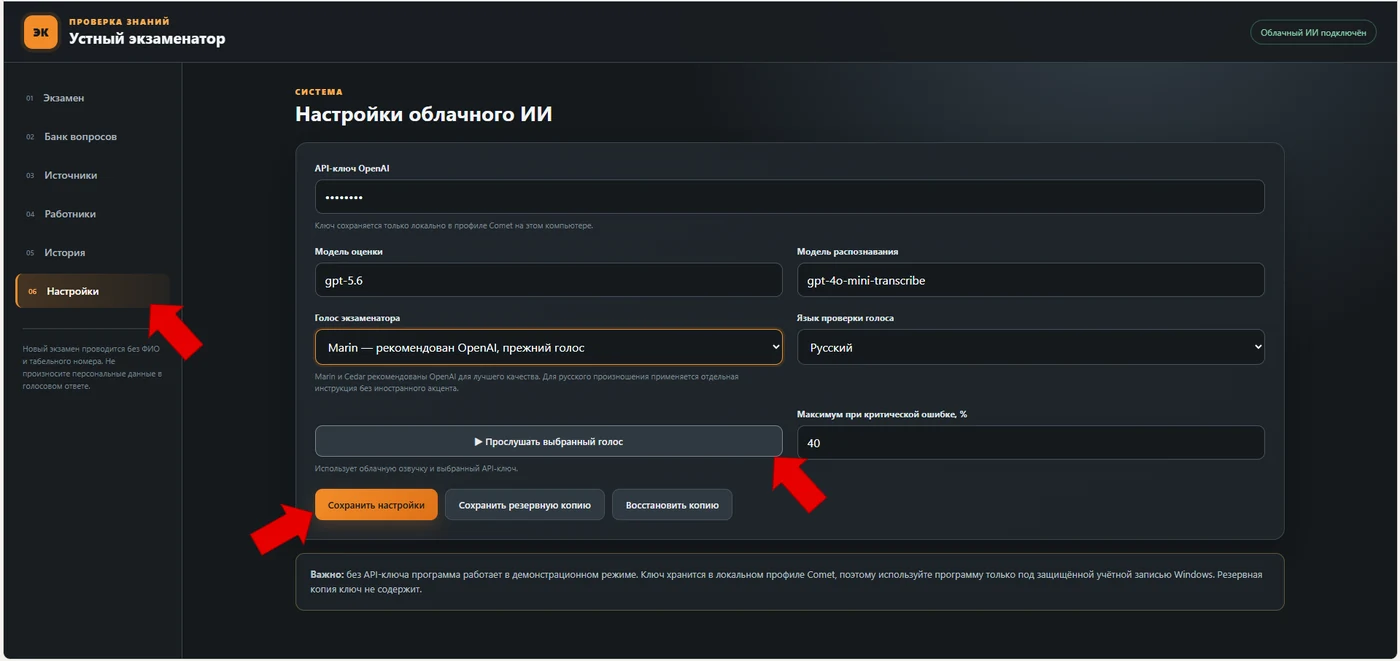Play the selected voice with Прослушать выбранный голос

tap(548, 441)
